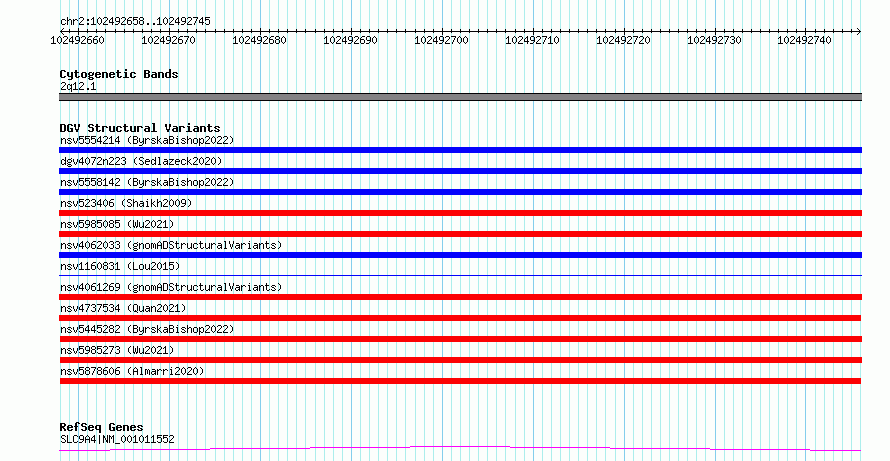
Task: Open variant nsv4737534 (Quan2021) label
Action: pos(123,308)
